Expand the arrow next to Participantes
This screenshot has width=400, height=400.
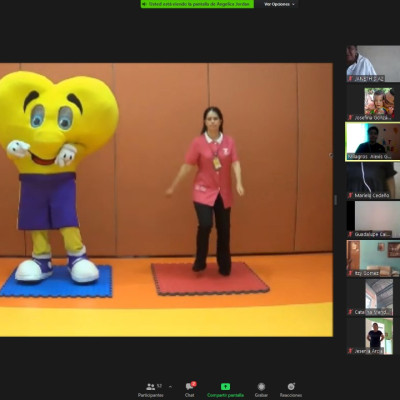tap(170, 387)
